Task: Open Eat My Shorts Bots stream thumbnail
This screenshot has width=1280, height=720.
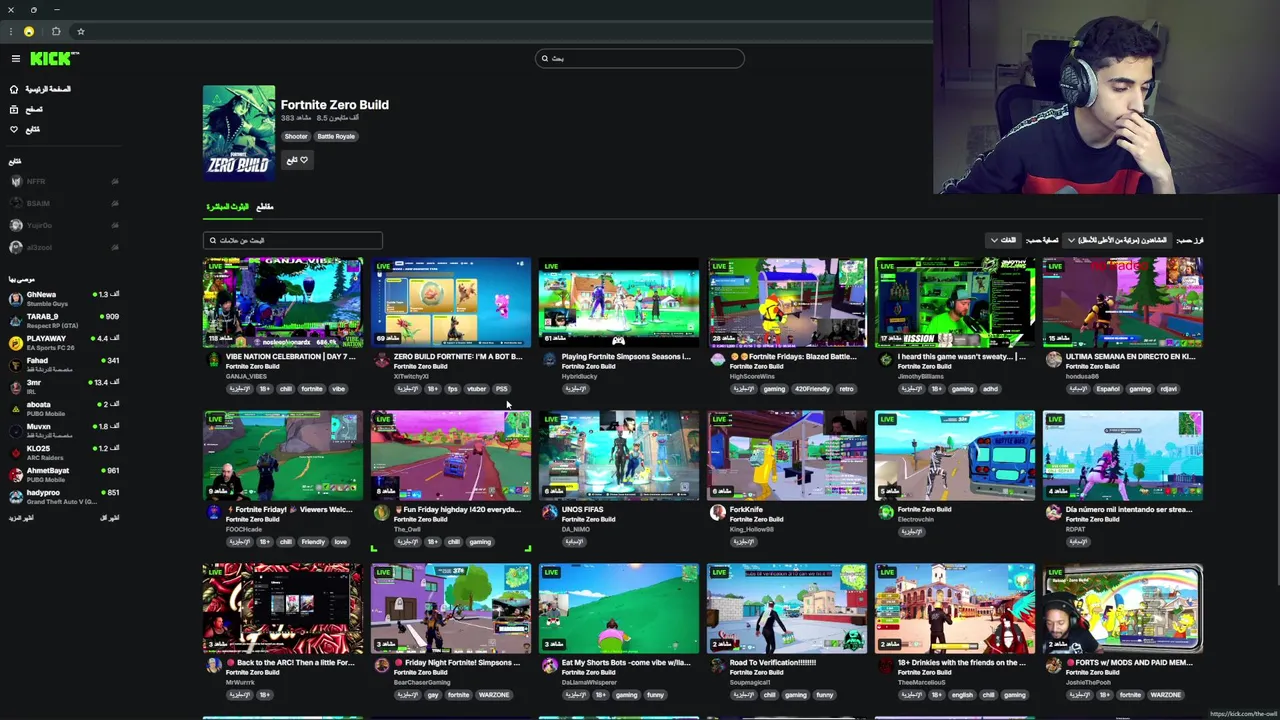Action: point(619,608)
